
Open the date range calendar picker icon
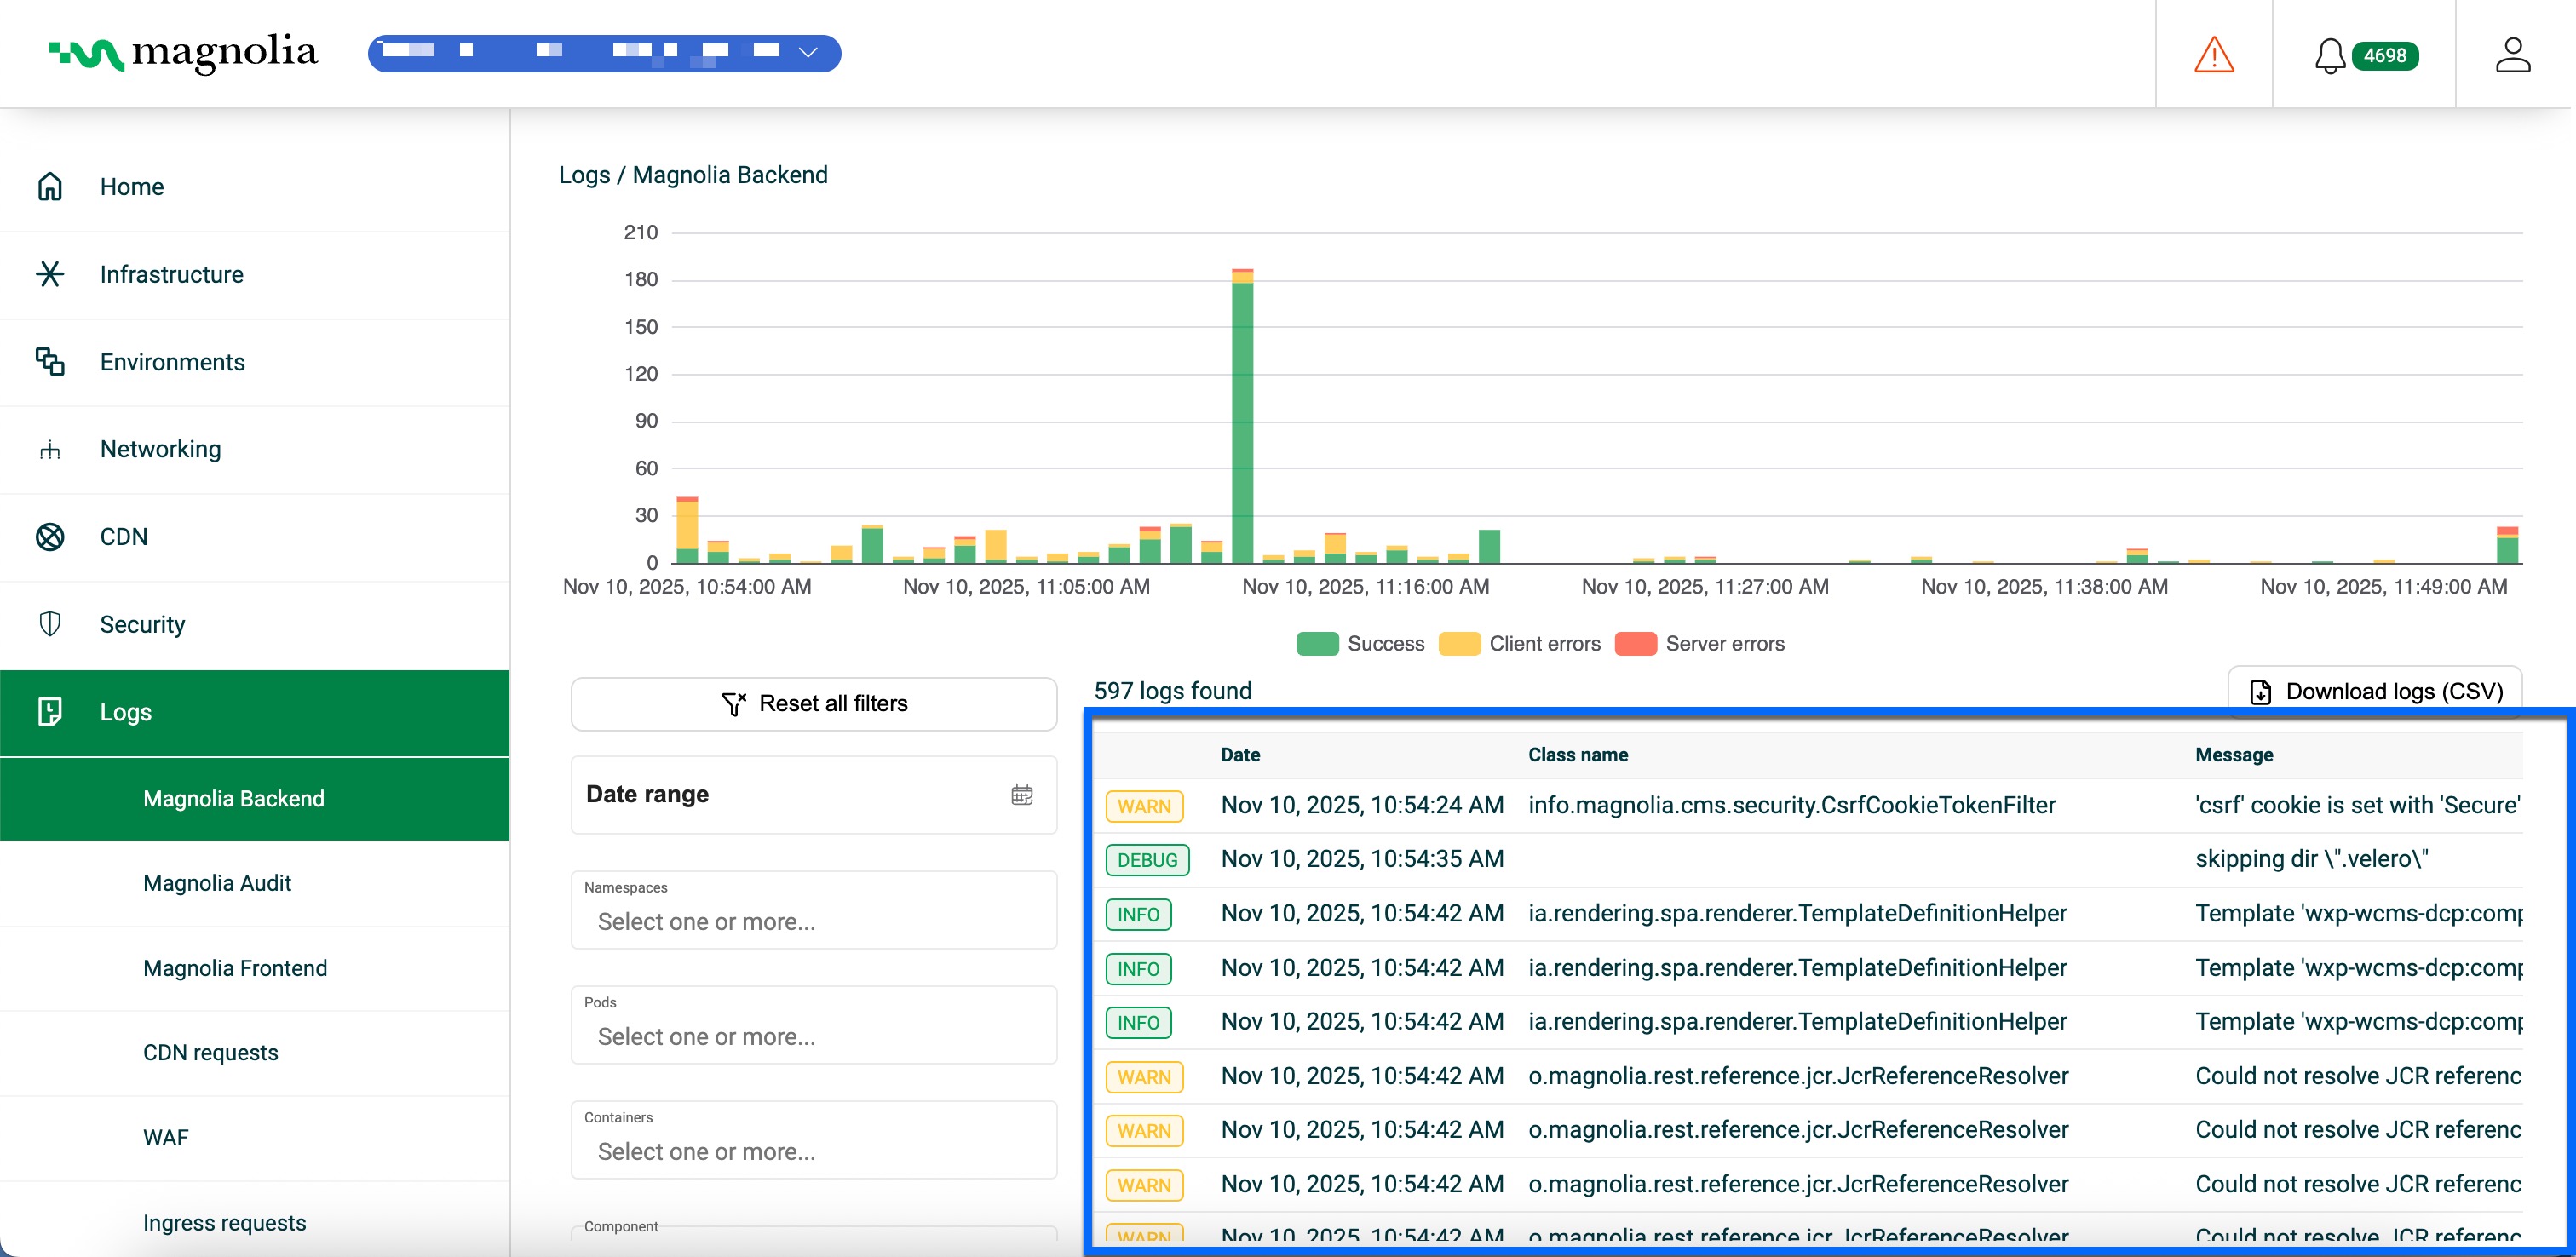click(x=1021, y=794)
